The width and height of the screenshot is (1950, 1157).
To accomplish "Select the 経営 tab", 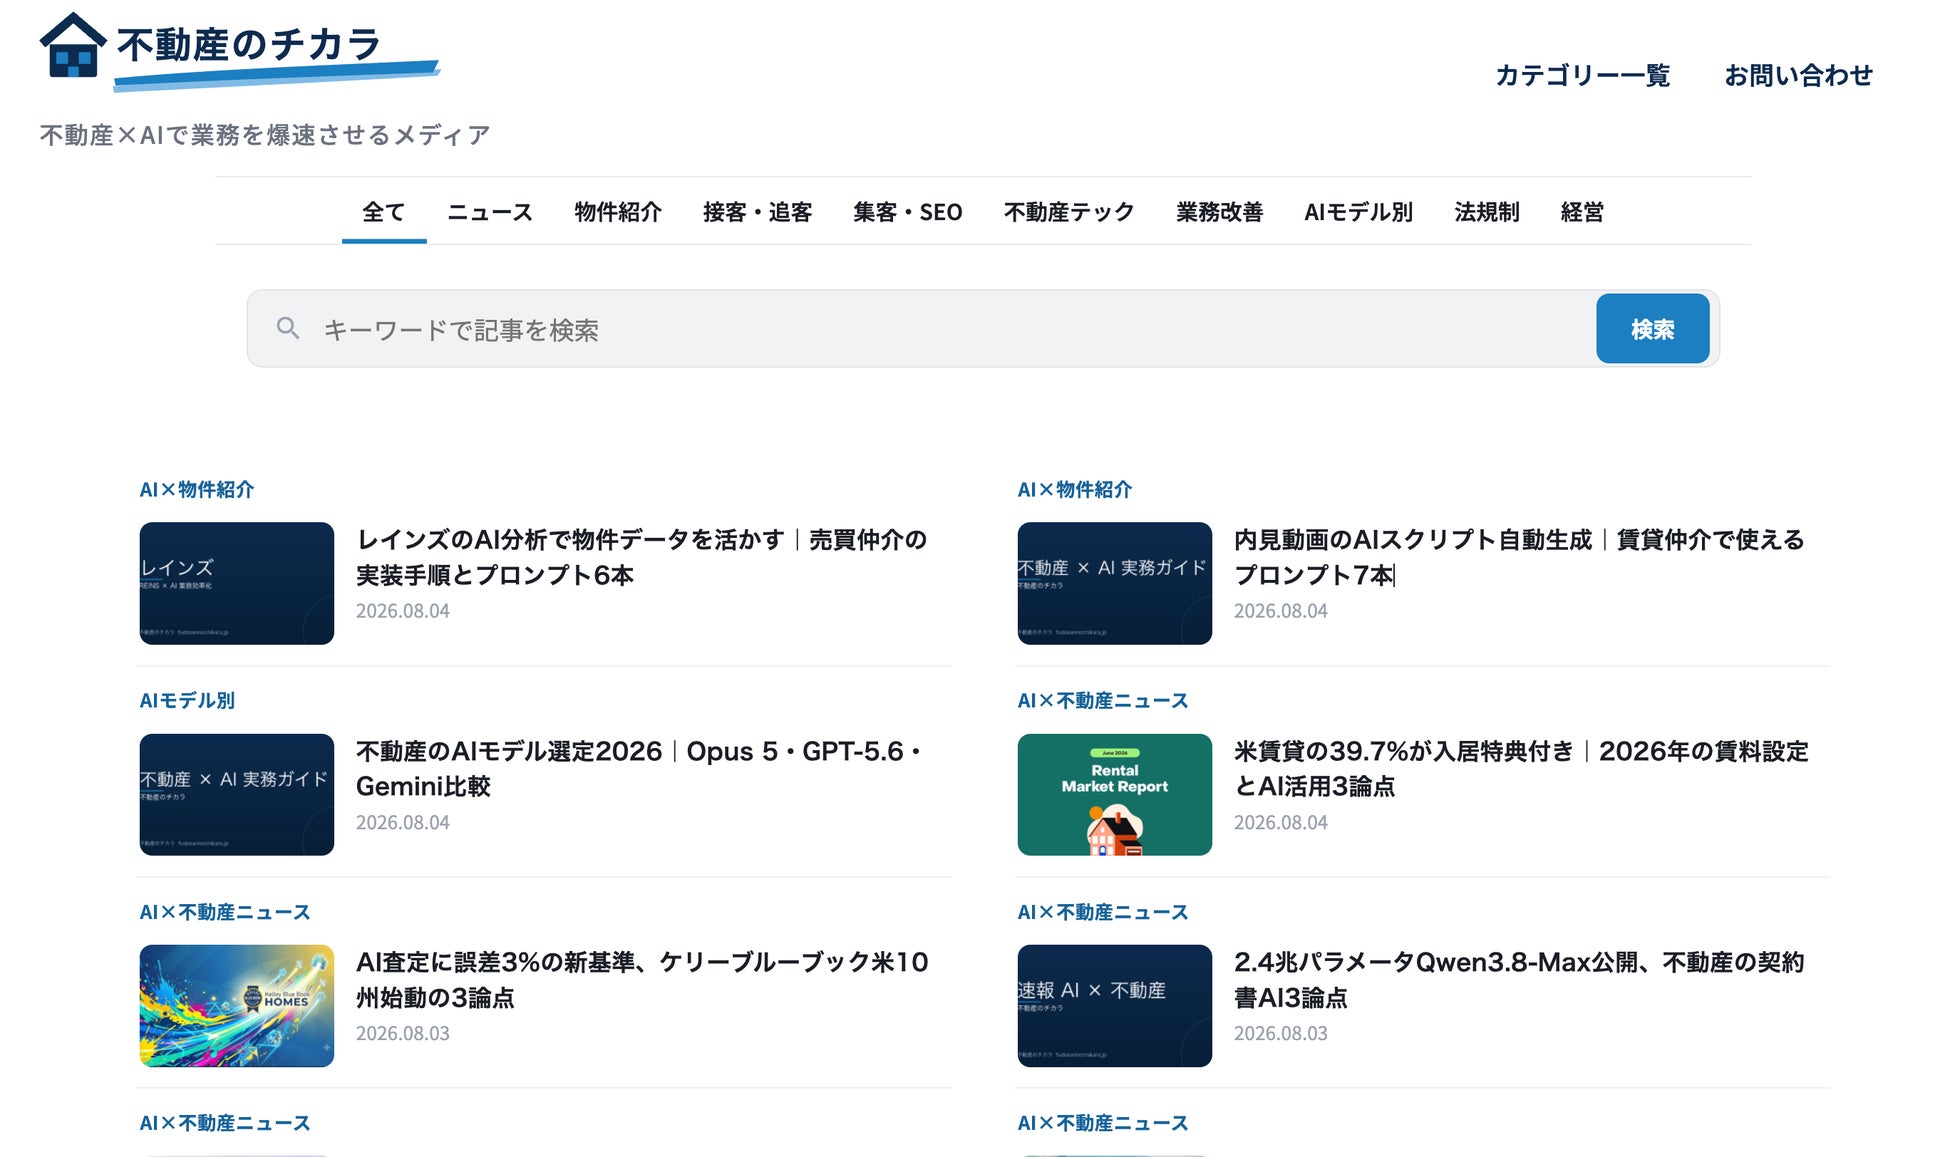I will click(1582, 212).
